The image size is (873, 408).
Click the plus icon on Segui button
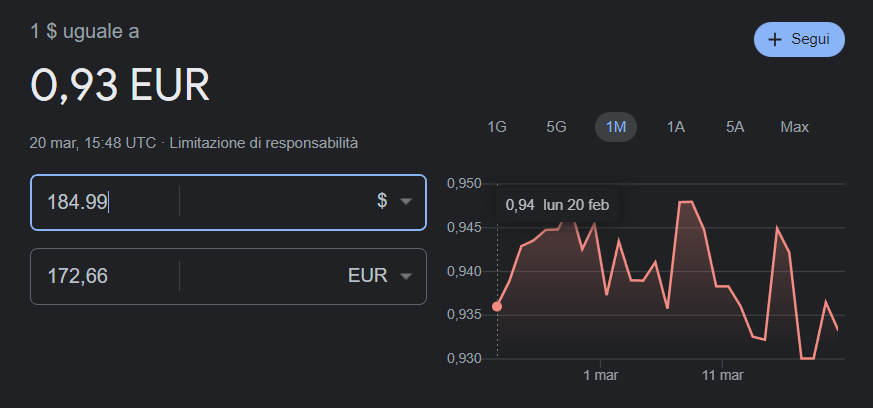coord(775,40)
